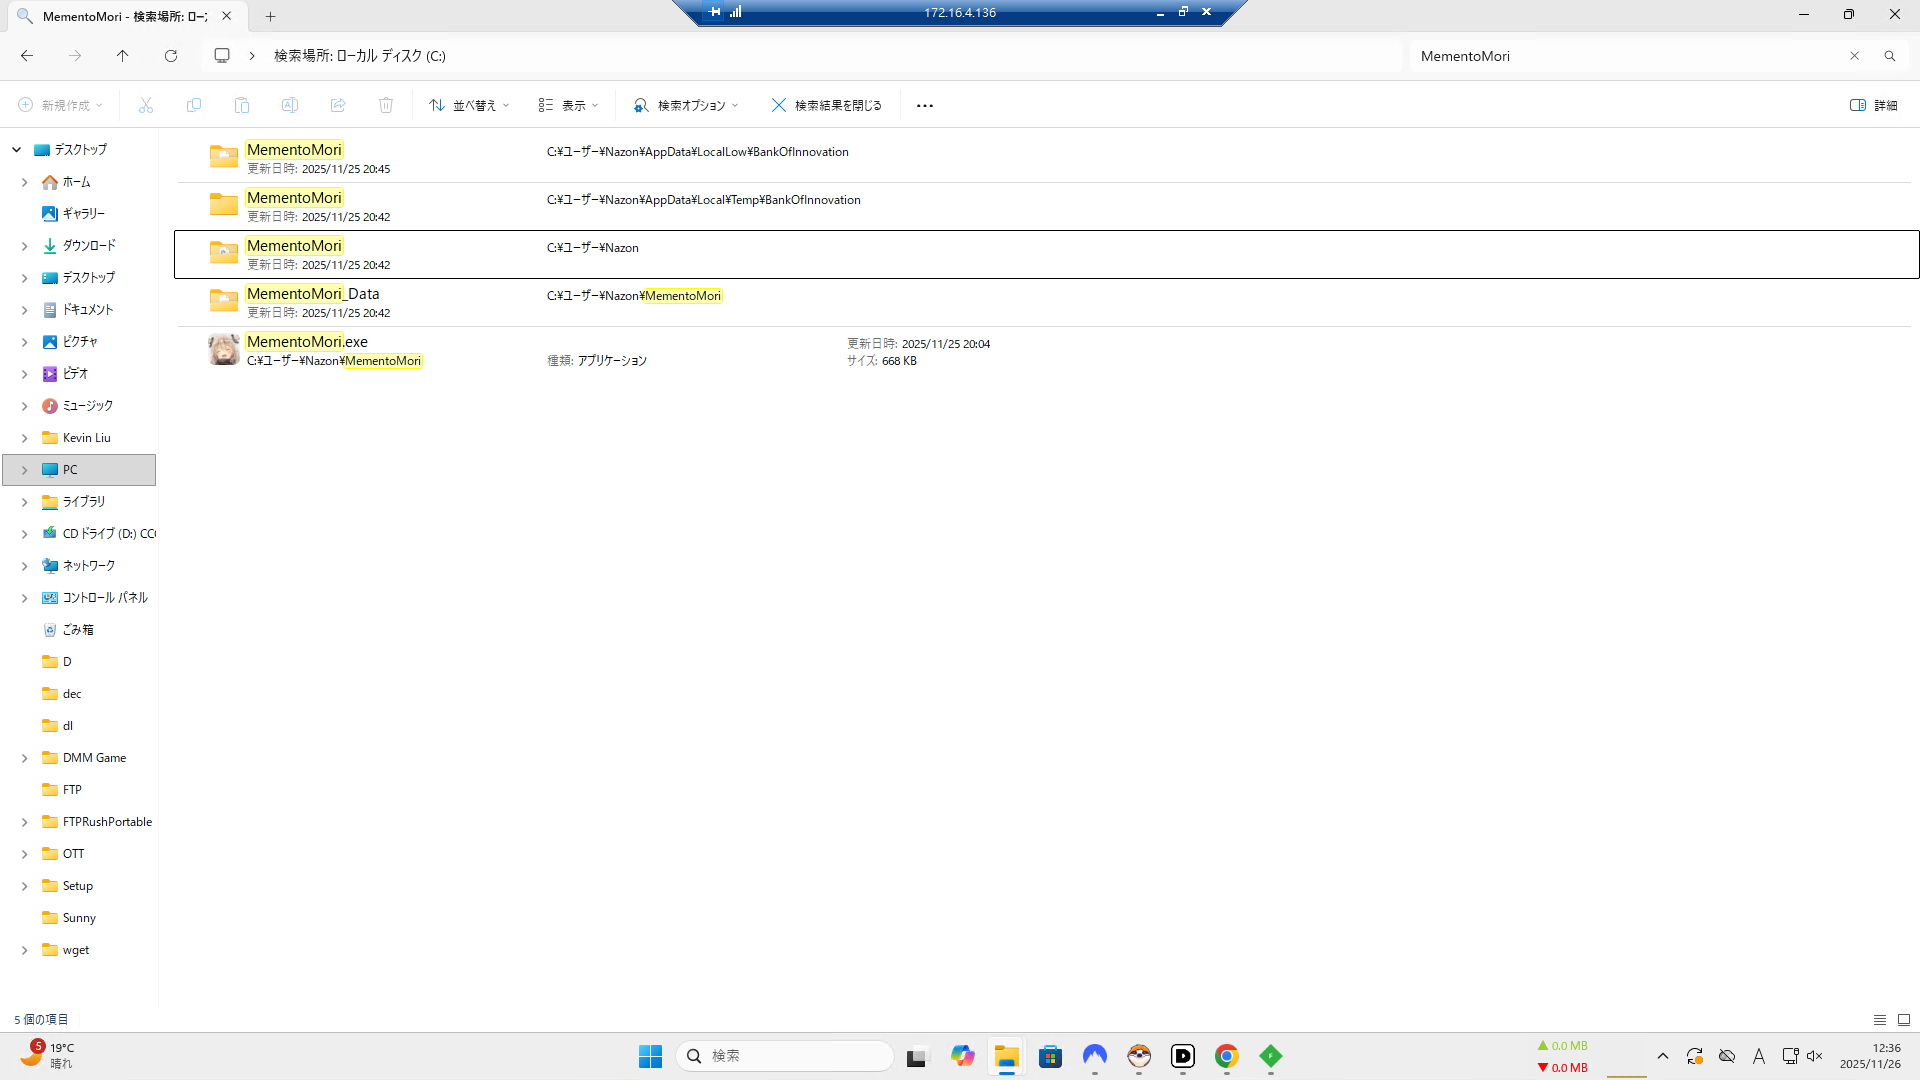Viewport: 1920px width, 1080px height.
Task: Open a new File Explorer tab
Action: 270,16
